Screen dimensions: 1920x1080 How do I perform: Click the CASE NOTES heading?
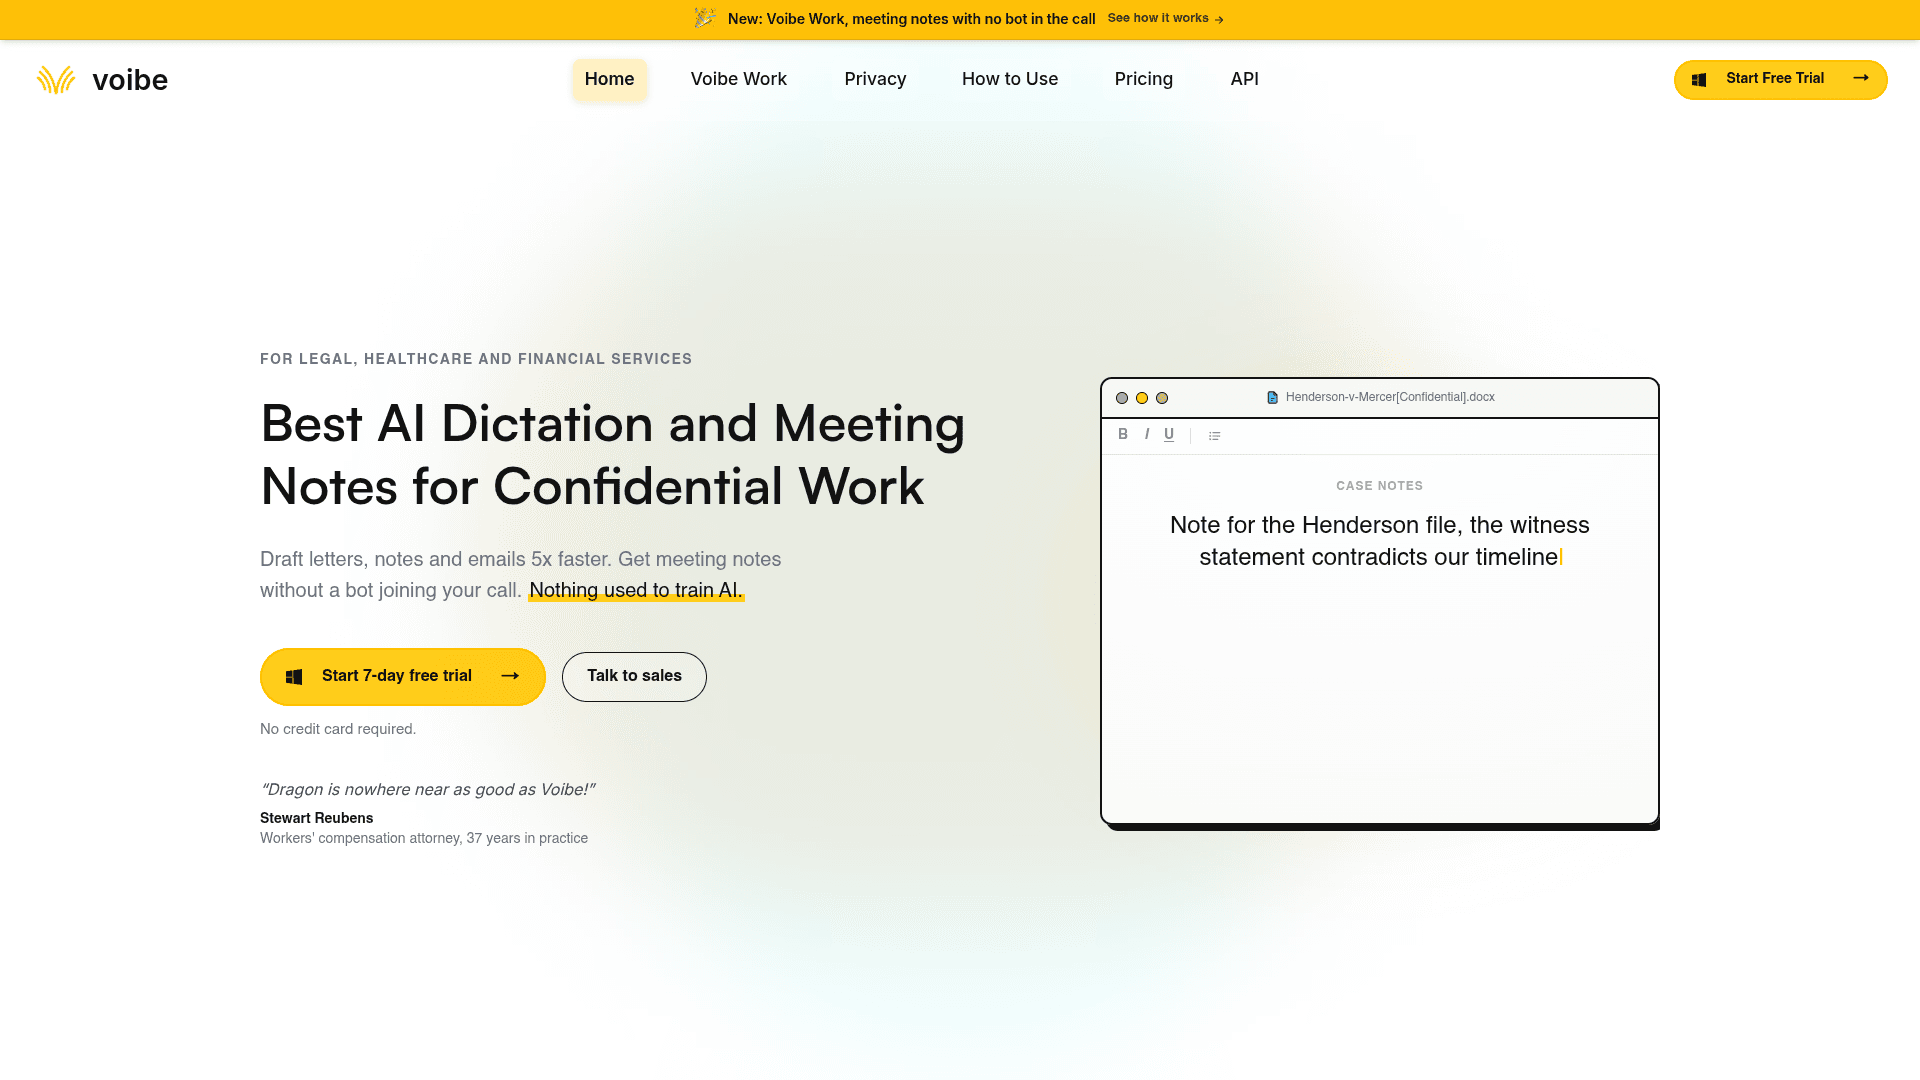[1379, 486]
